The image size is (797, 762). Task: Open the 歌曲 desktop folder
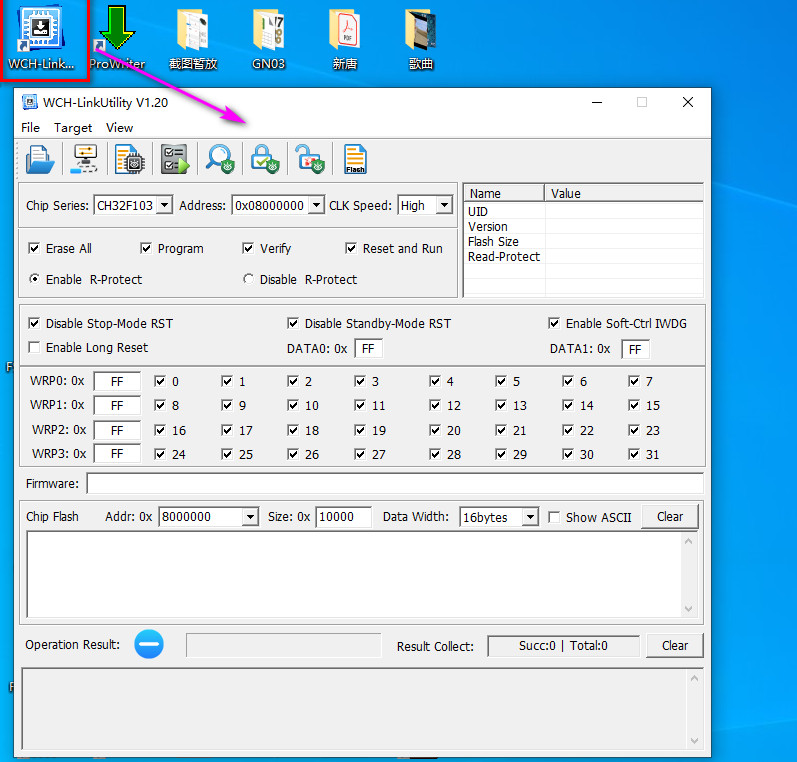tap(421, 38)
